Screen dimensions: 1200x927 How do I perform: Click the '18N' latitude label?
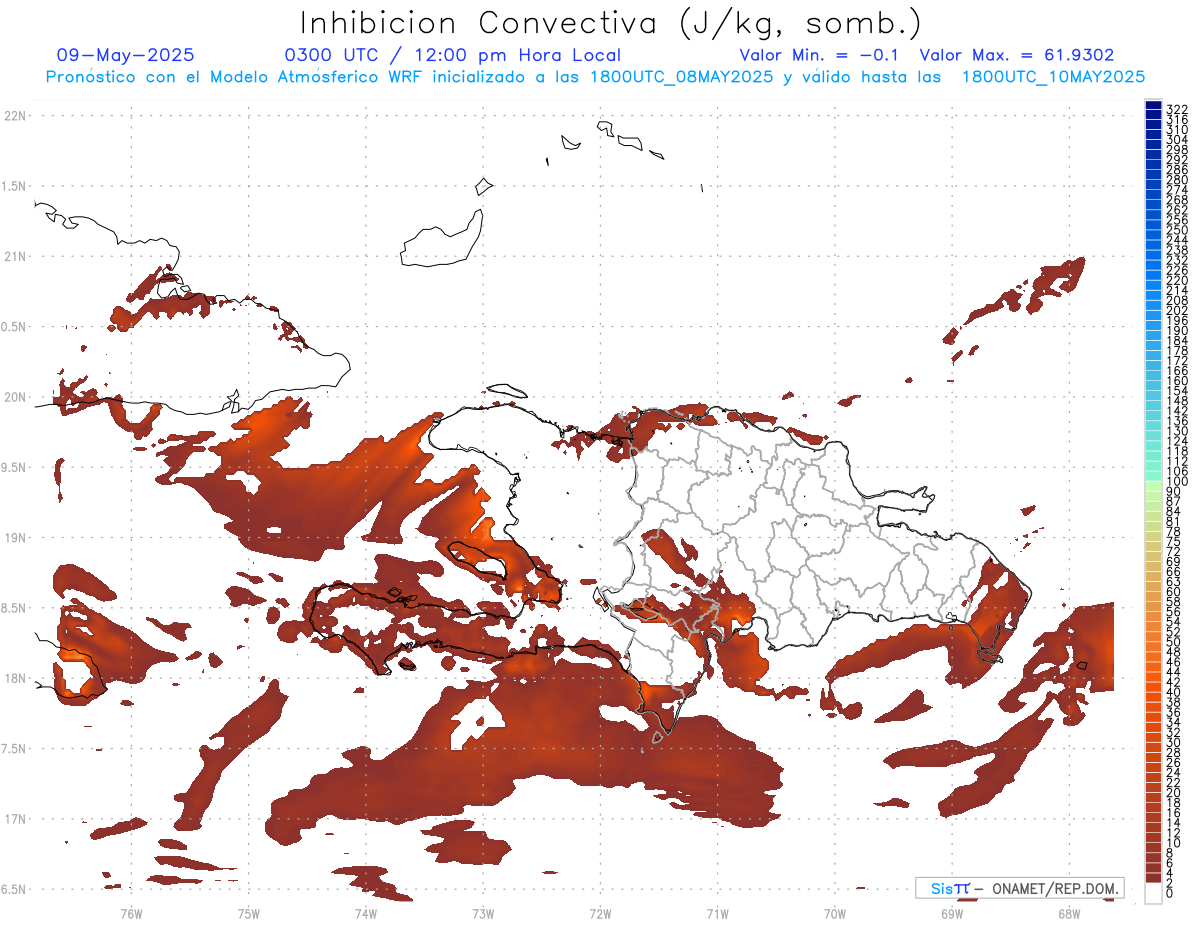tap(17, 679)
